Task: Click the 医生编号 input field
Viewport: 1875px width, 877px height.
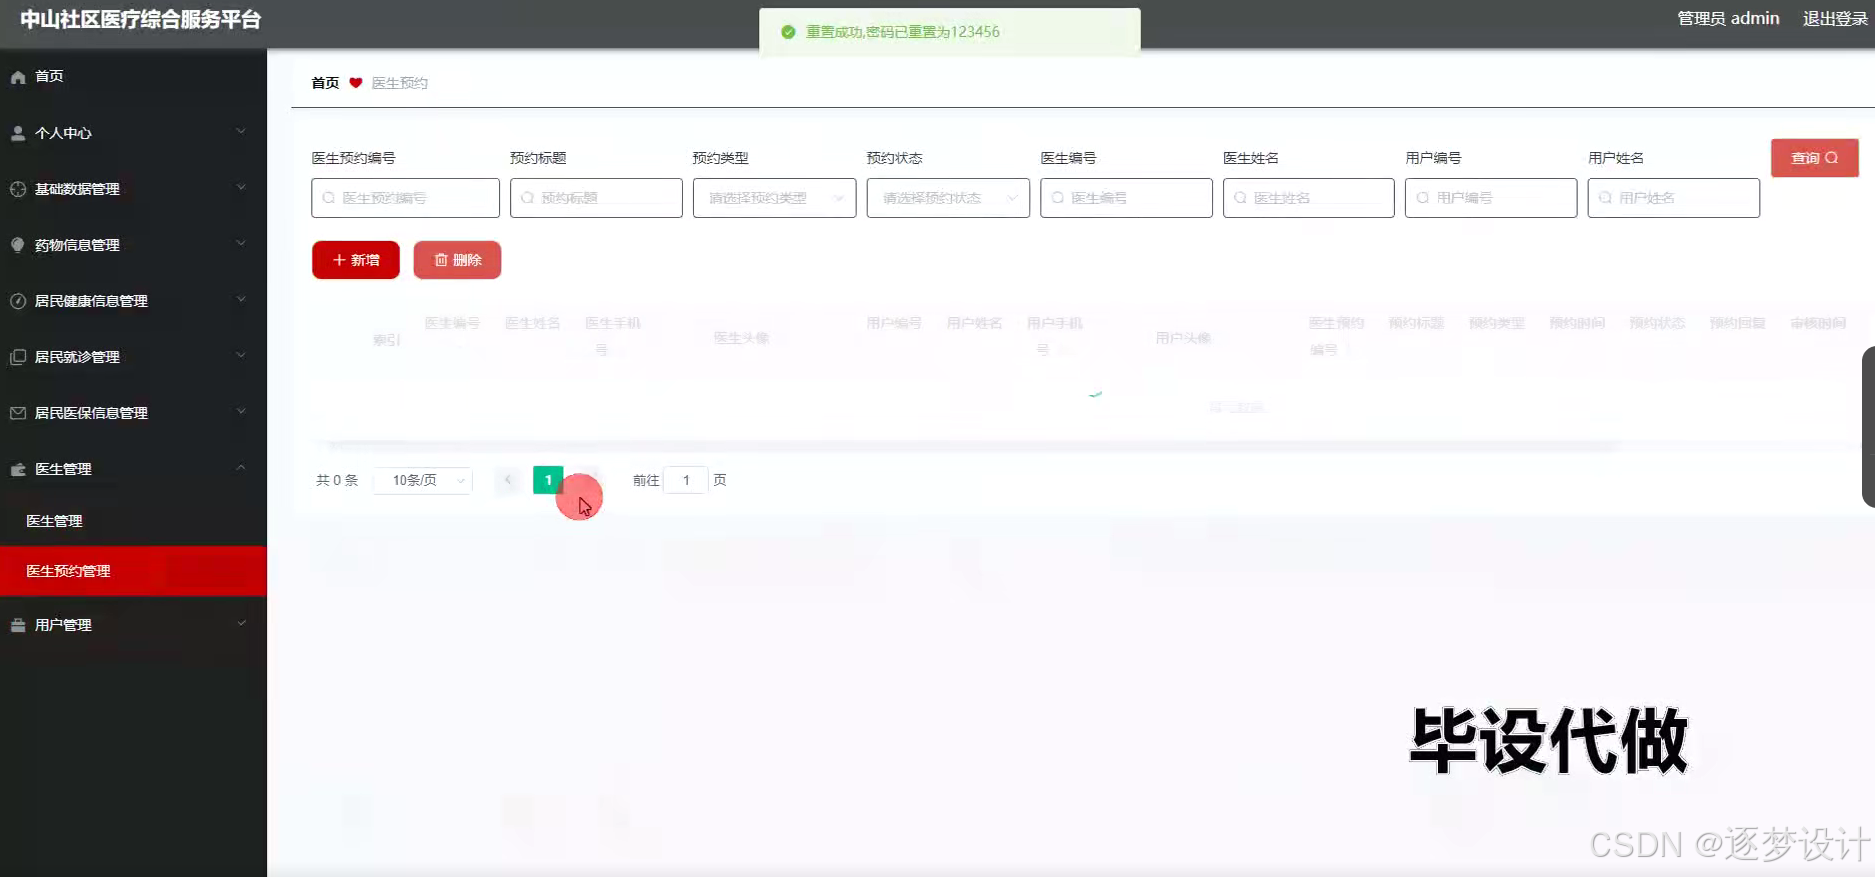Action: [1126, 198]
